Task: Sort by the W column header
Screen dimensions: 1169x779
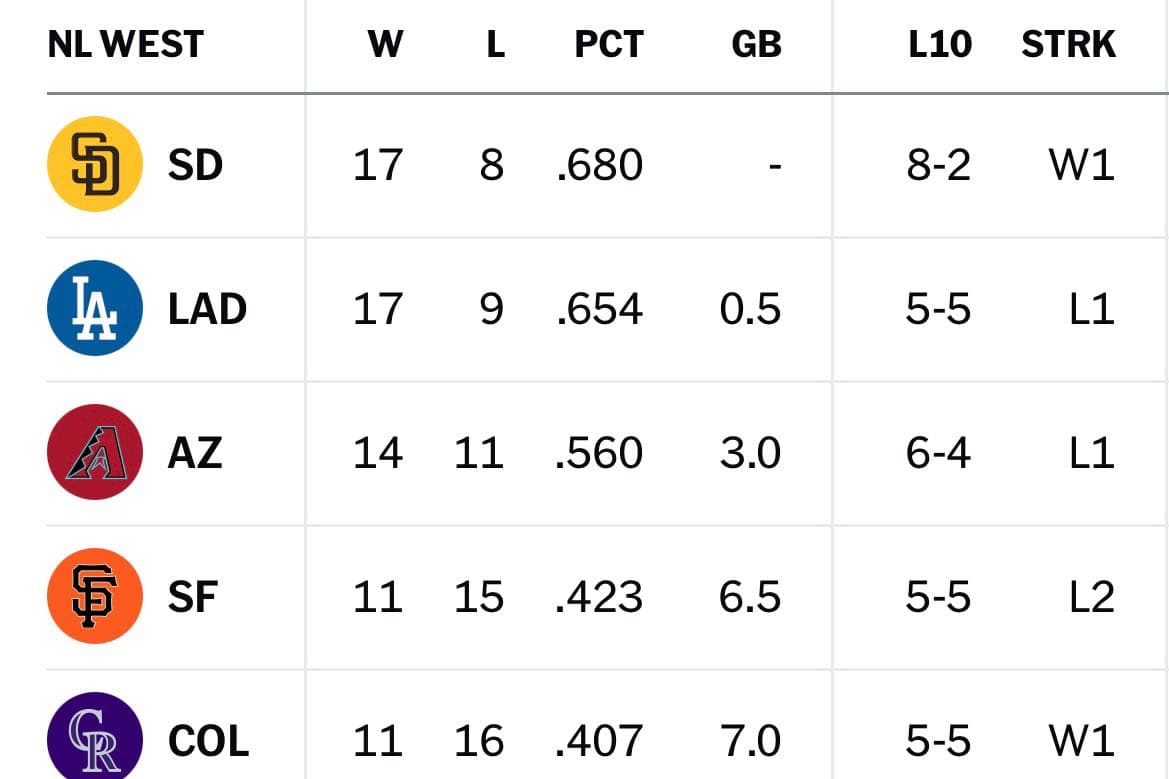Action: [x=385, y=44]
